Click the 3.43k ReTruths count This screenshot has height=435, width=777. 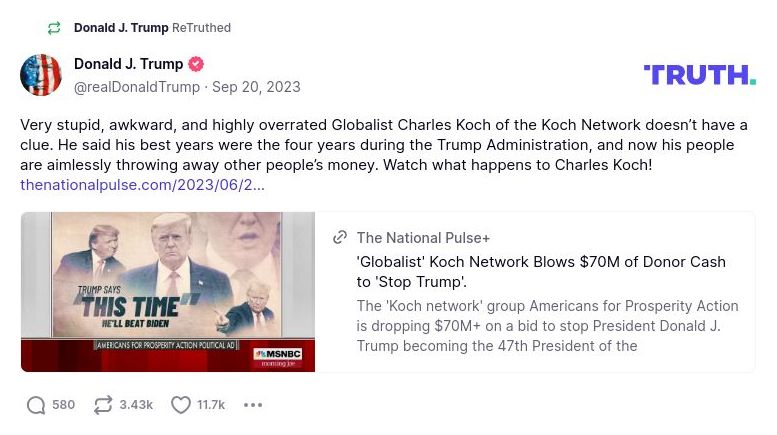pyautogui.click(x=136, y=405)
